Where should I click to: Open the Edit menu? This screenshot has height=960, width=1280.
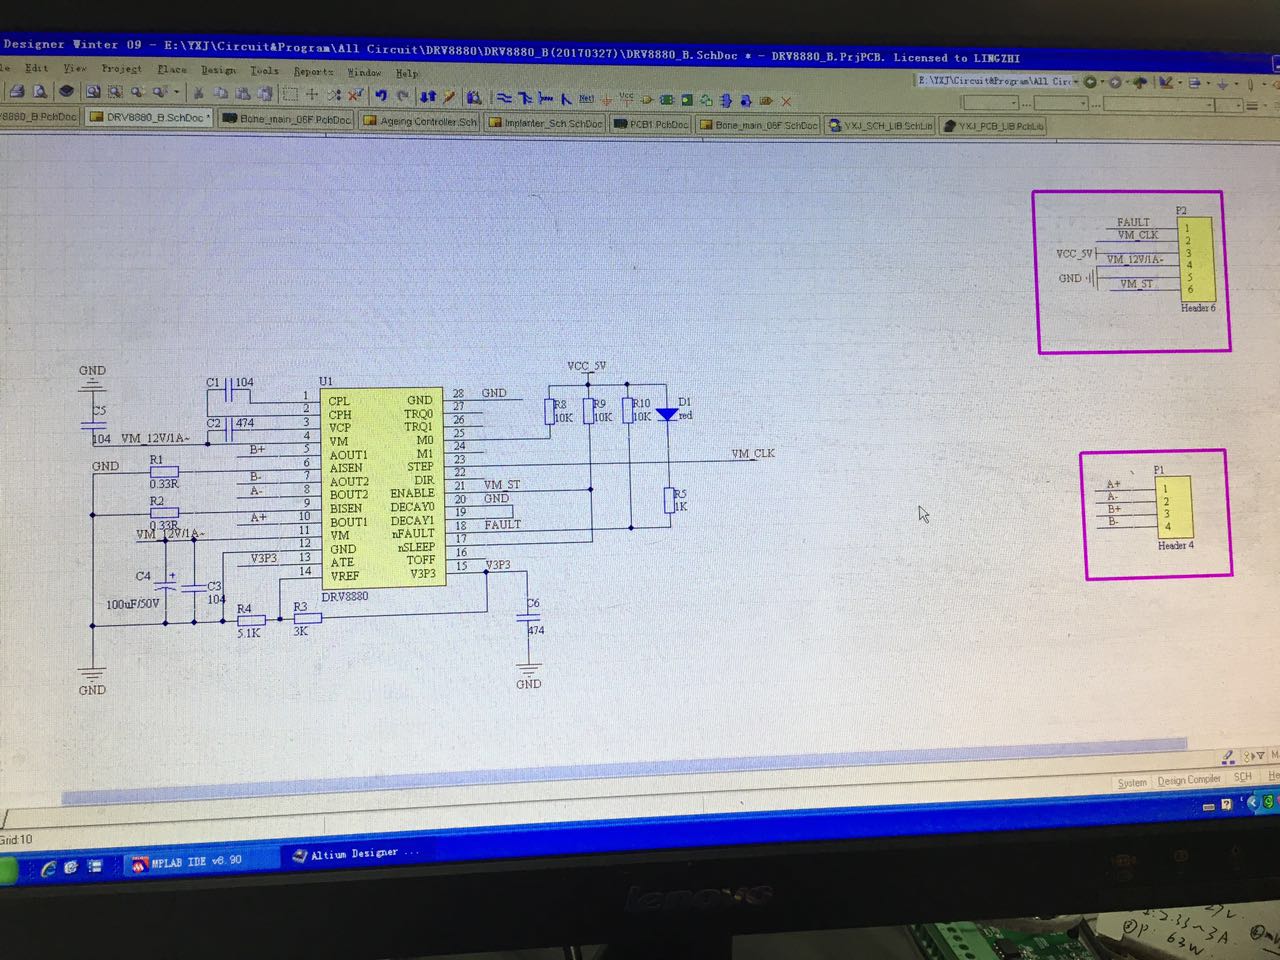(x=37, y=68)
